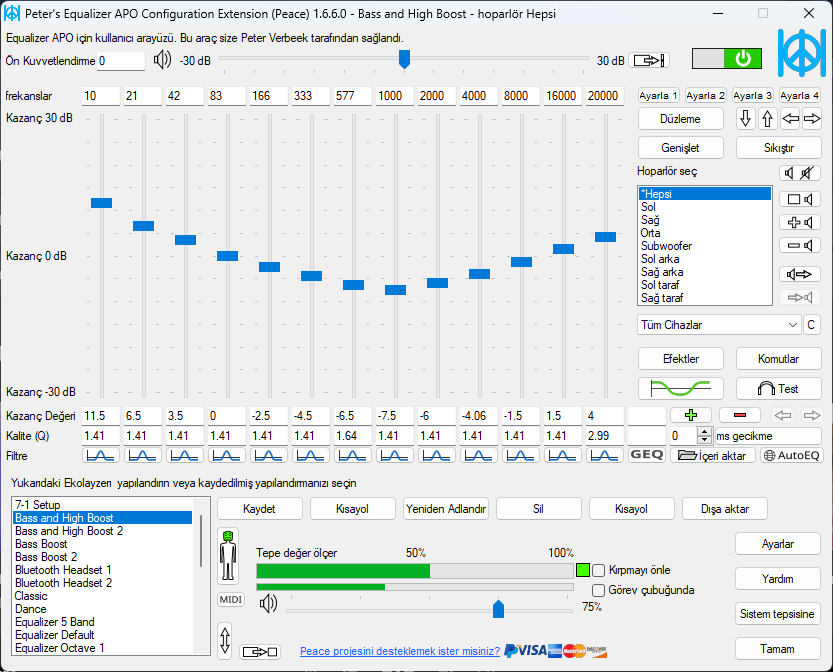Image resolution: width=833 pixels, height=672 pixels.
Task: Click the Dışa aktar export button
Action: [x=725, y=509]
